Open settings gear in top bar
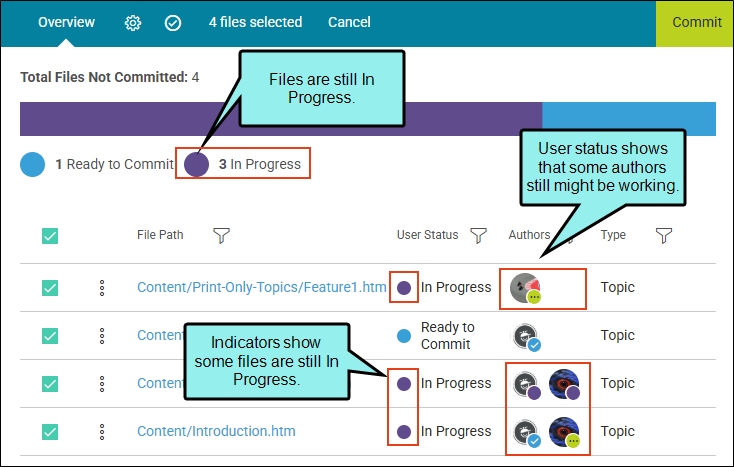Screen dimensions: 734x467 click(x=133, y=22)
